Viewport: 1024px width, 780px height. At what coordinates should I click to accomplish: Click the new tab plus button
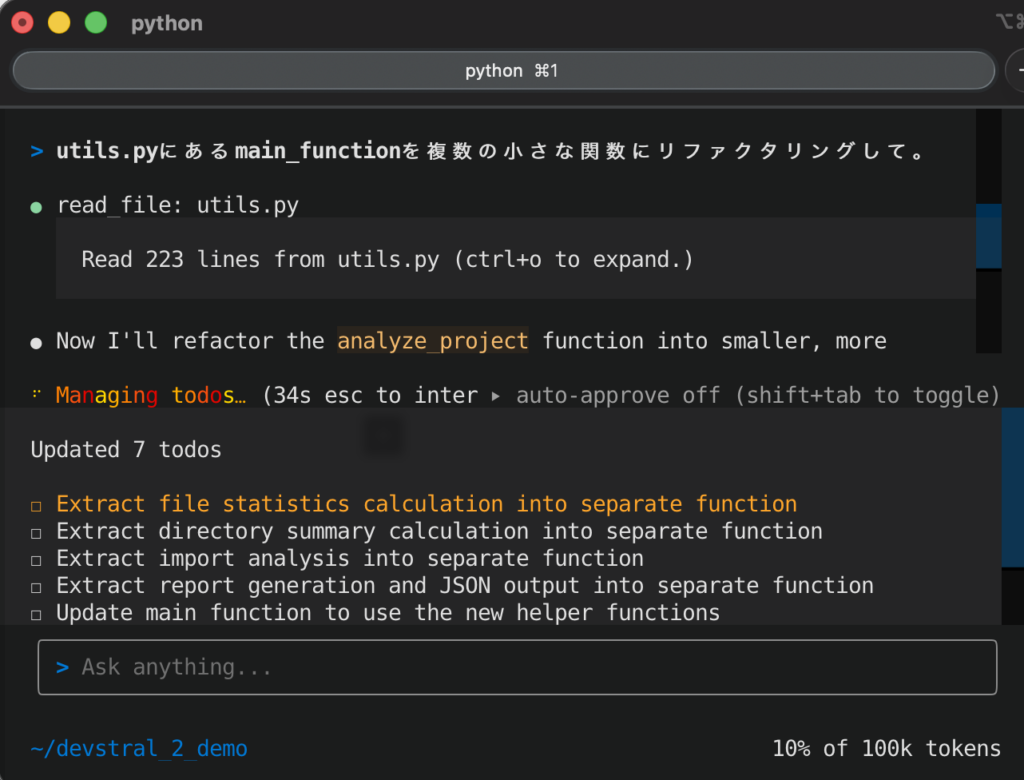pos(1016,71)
